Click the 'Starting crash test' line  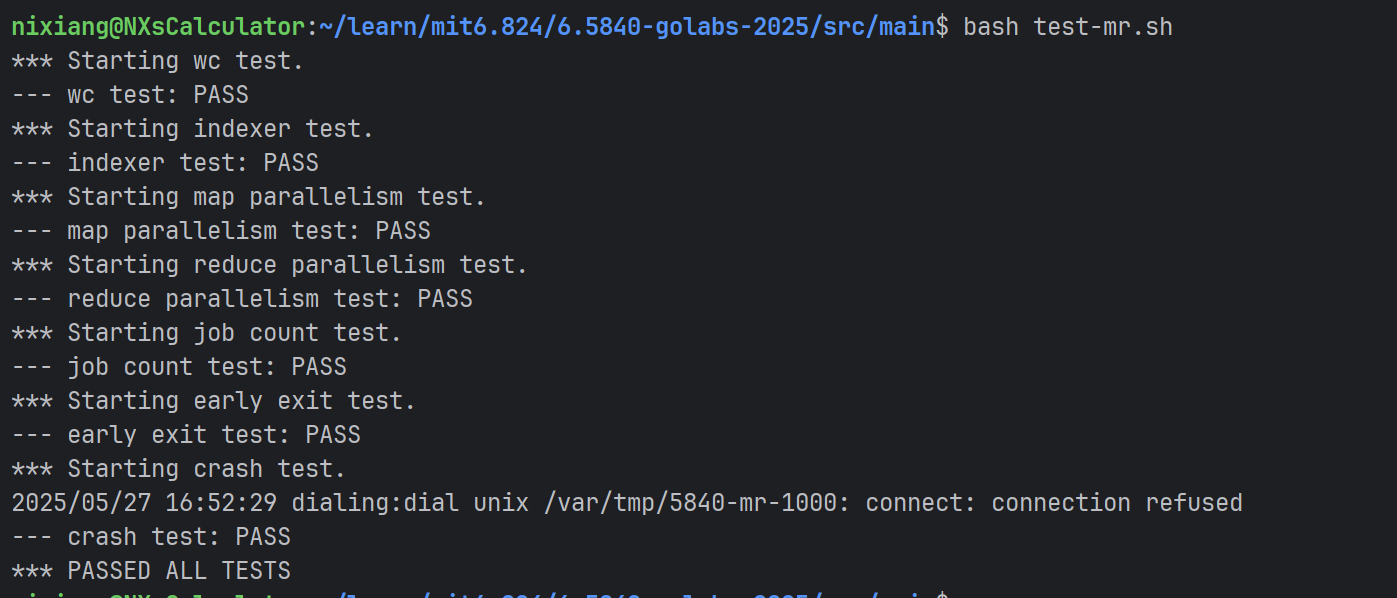click(179, 469)
